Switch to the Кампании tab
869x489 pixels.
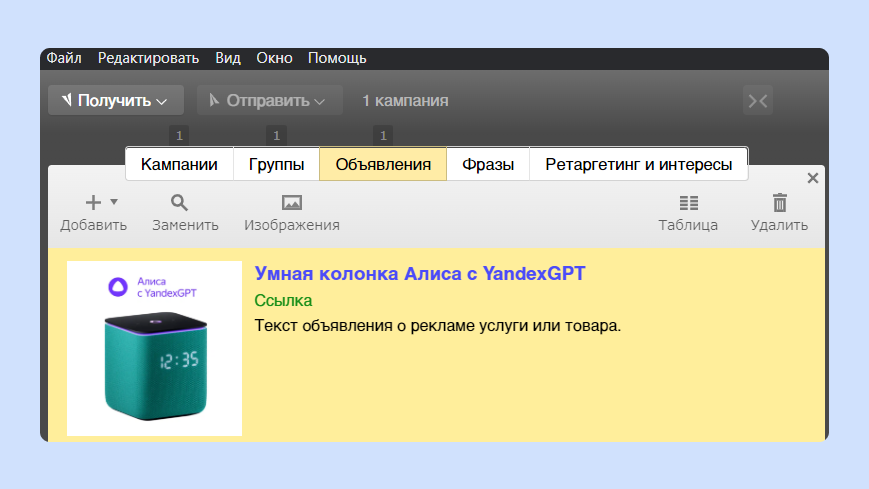pyautogui.click(x=179, y=164)
